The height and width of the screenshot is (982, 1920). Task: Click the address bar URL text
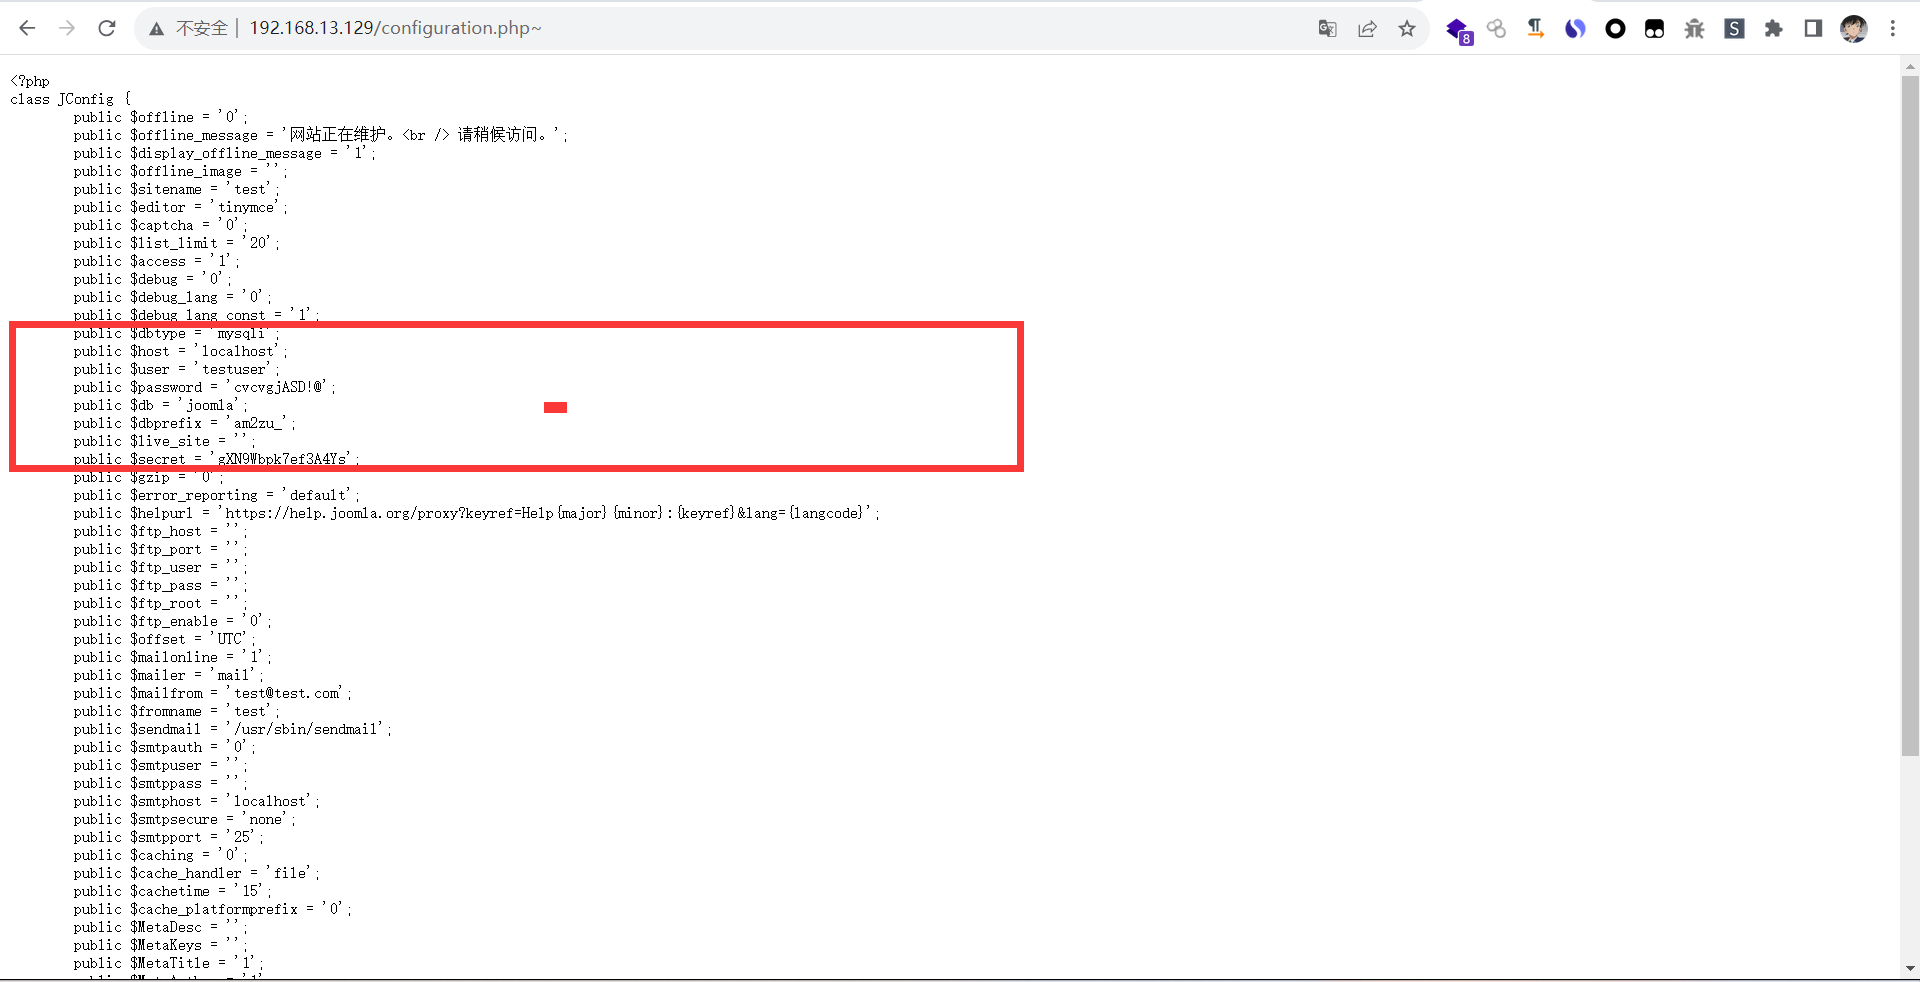coord(395,28)
